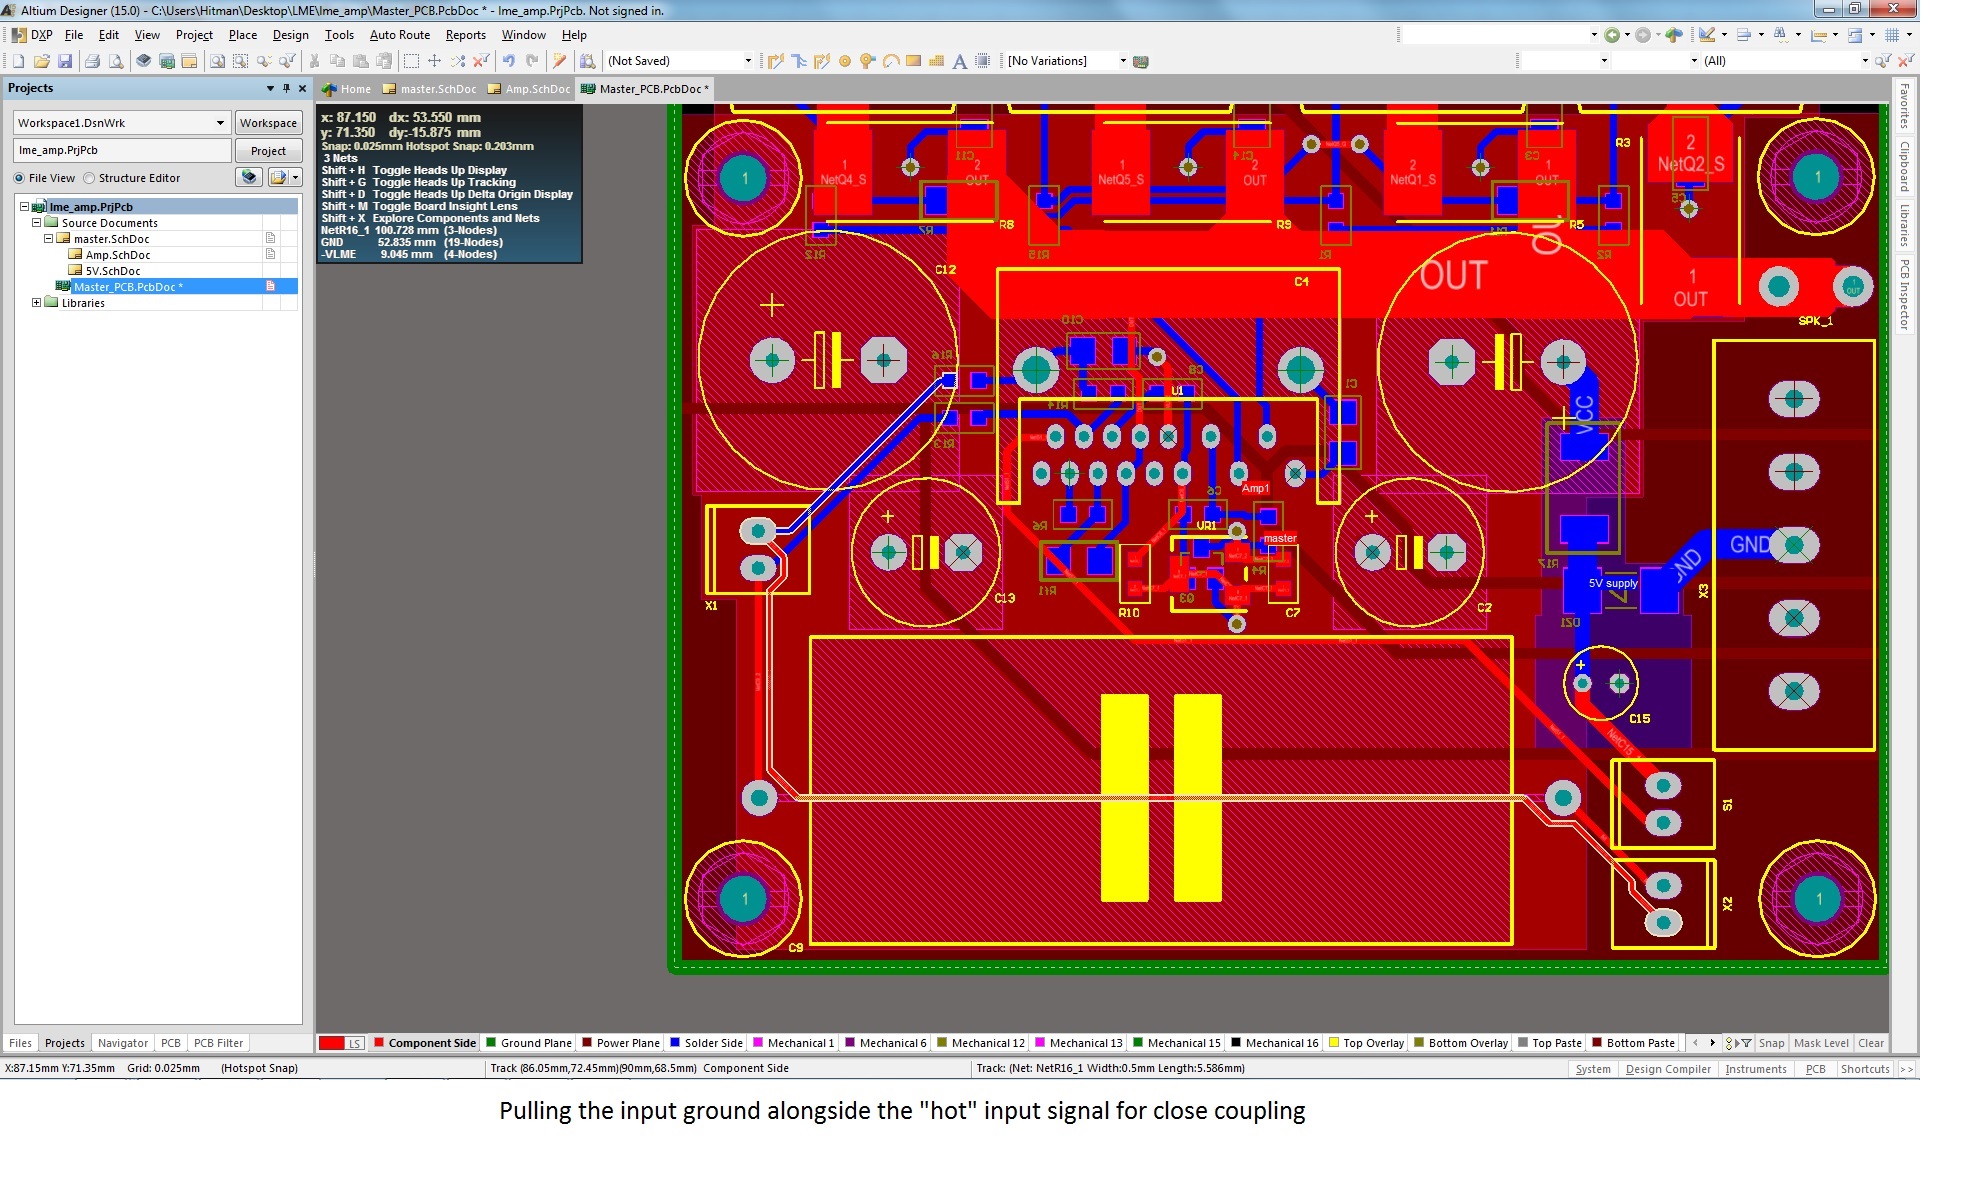Select the File View radio button
1968x1186 pixels.
(x=19, y=178)
